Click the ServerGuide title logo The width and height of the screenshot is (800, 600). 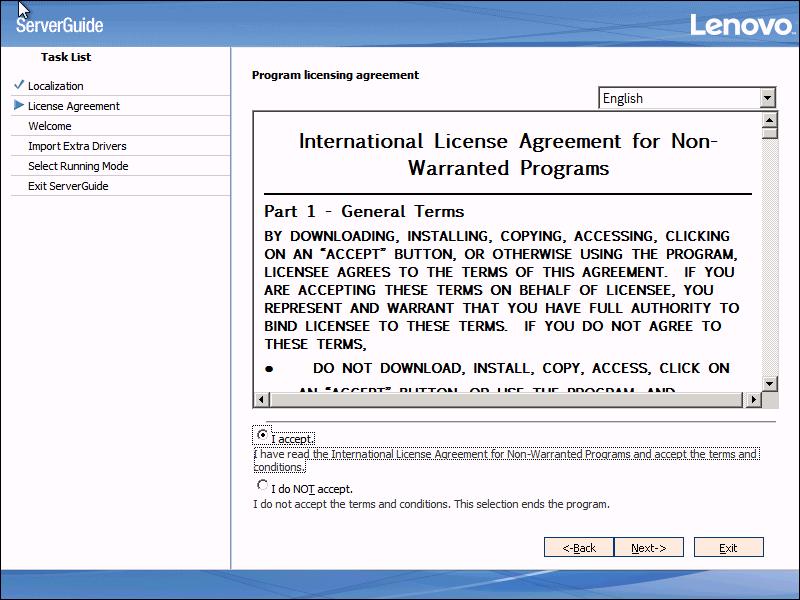click(x=59, y=25)
